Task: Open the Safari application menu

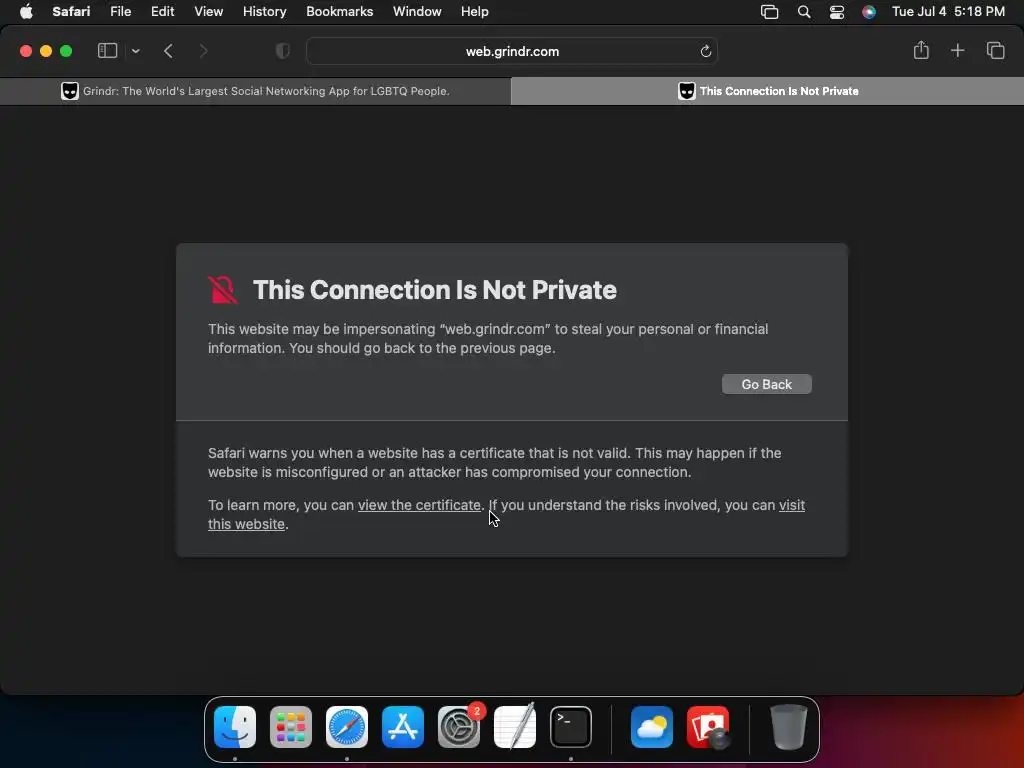Action: (71, 12)
